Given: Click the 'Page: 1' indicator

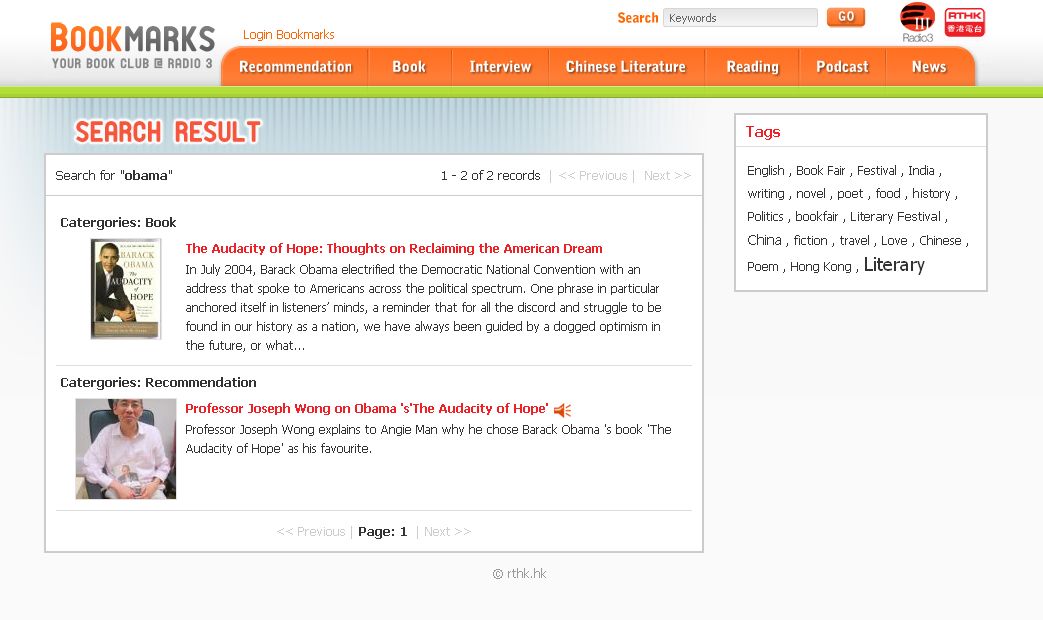Looking at the screenshot, I should click(x=382, y=532).
